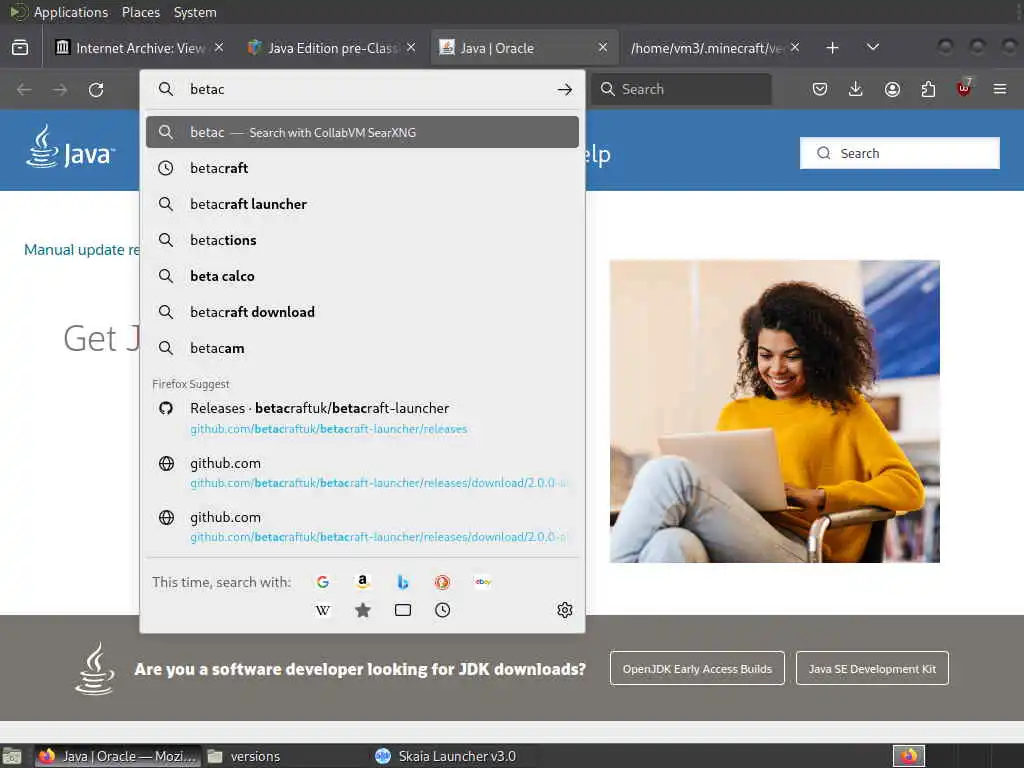Choose the betacraft download suggestion
This screenshot has width=1024, height=768.
(x=362, y=312)
